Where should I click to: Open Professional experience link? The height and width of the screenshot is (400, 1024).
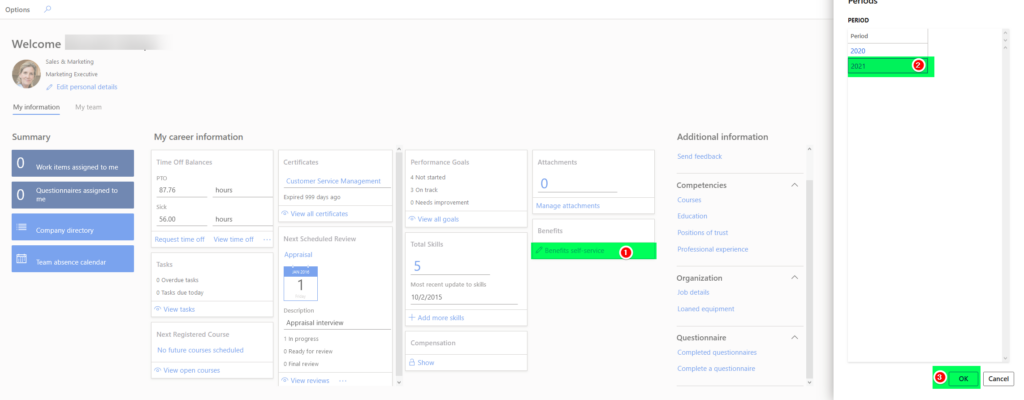point(712,249)
